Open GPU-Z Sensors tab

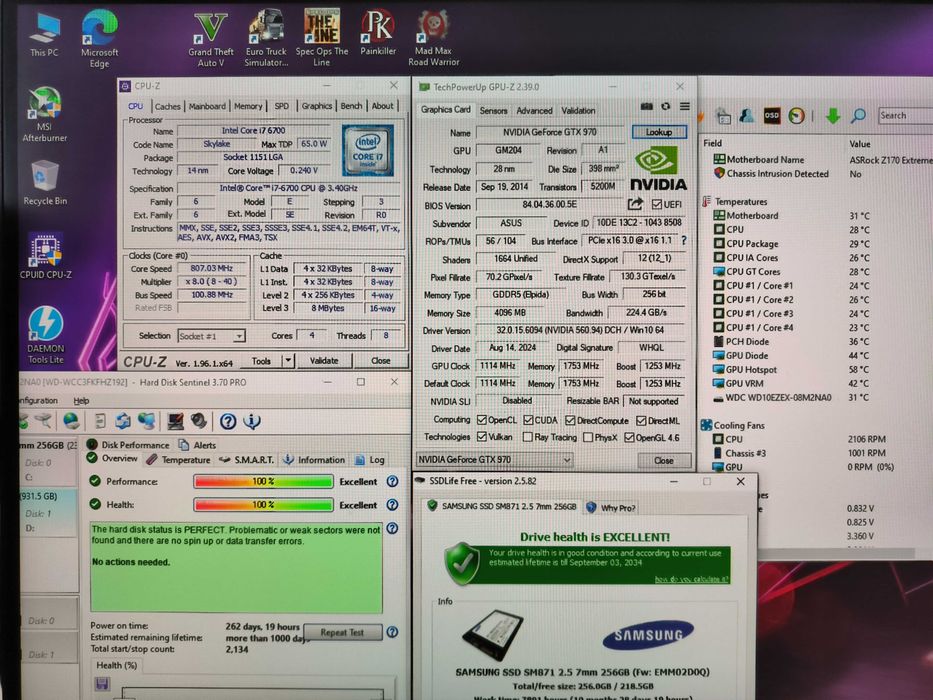pos(493,111)
